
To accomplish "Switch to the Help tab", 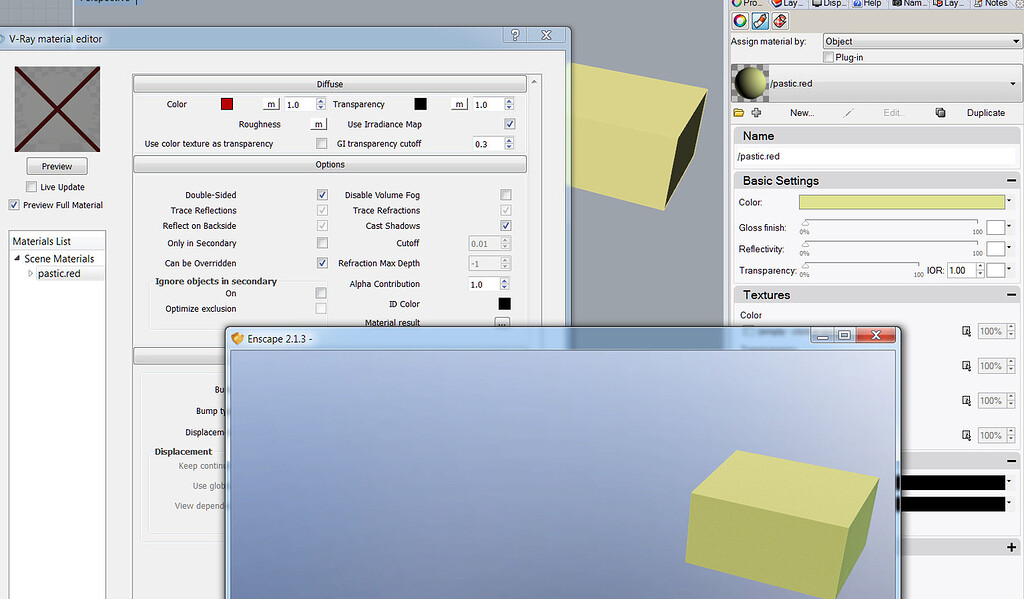I will coord(868,4).
